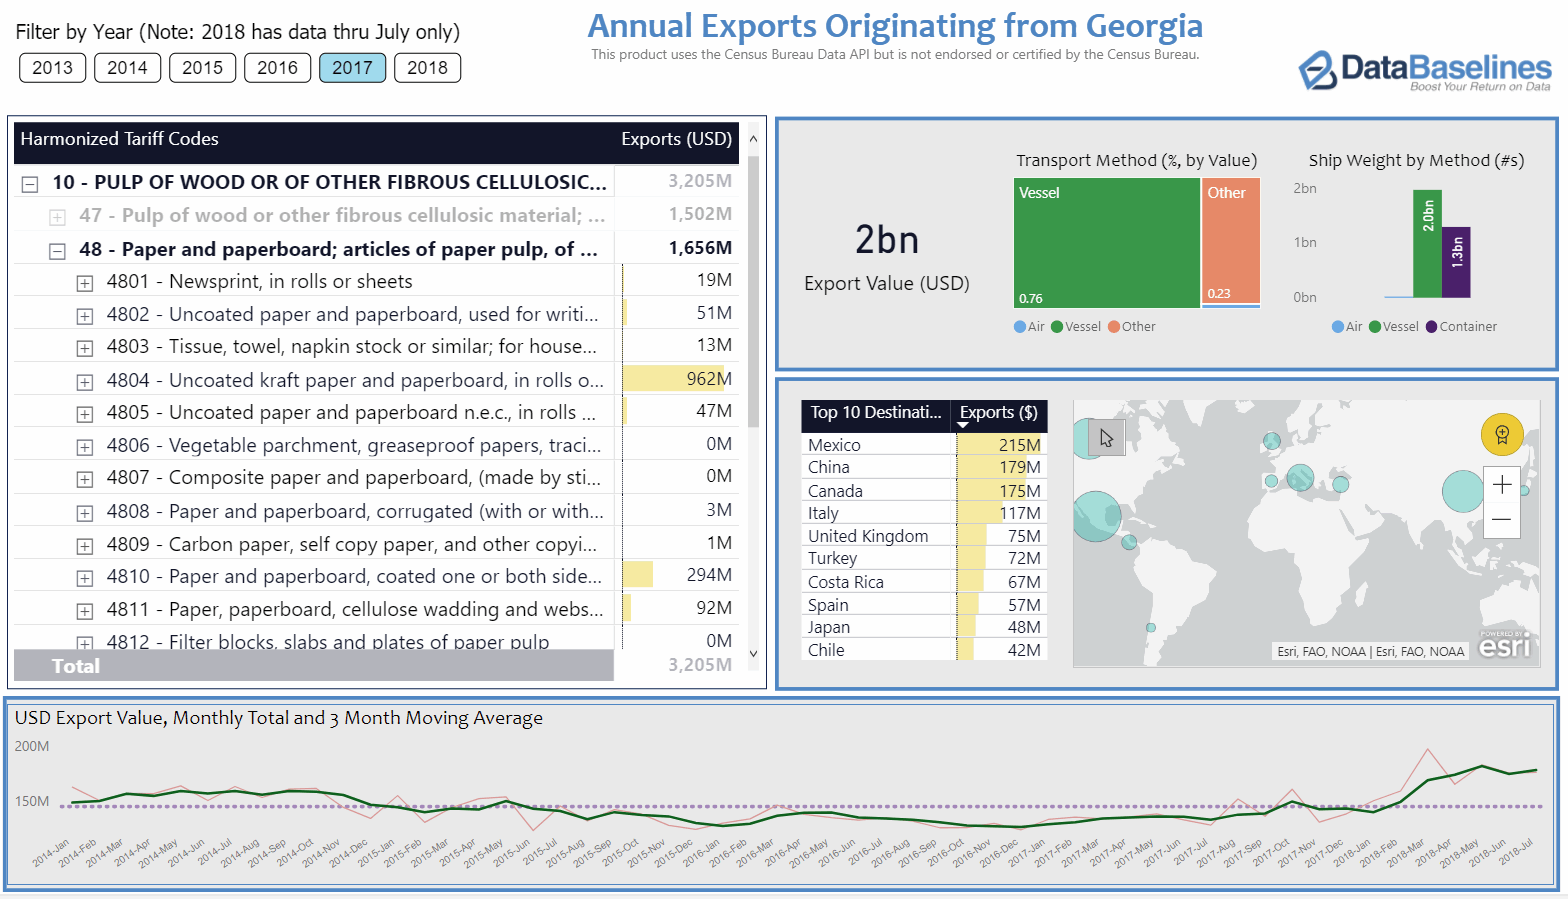The width and height of the screenshot is (1568, 899).
Task: Click the tariff table vertical scrollbar
Action: tap(753, 290)
